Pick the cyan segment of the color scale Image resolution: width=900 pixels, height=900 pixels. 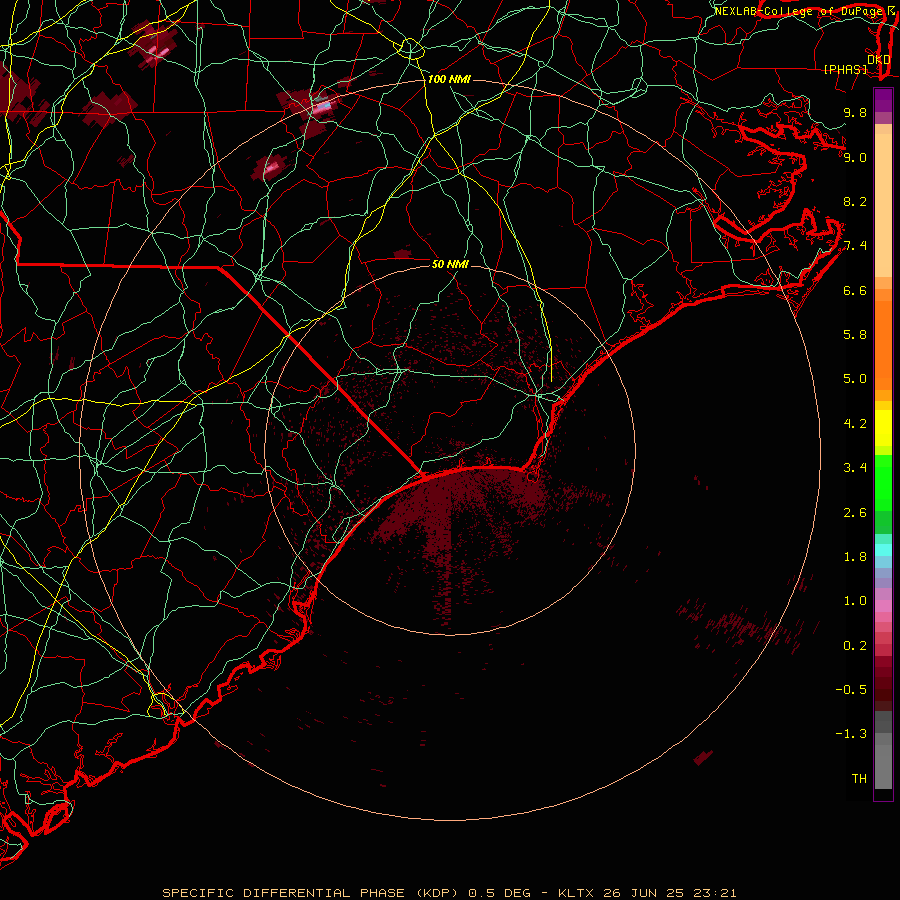(x=883, y=550)
